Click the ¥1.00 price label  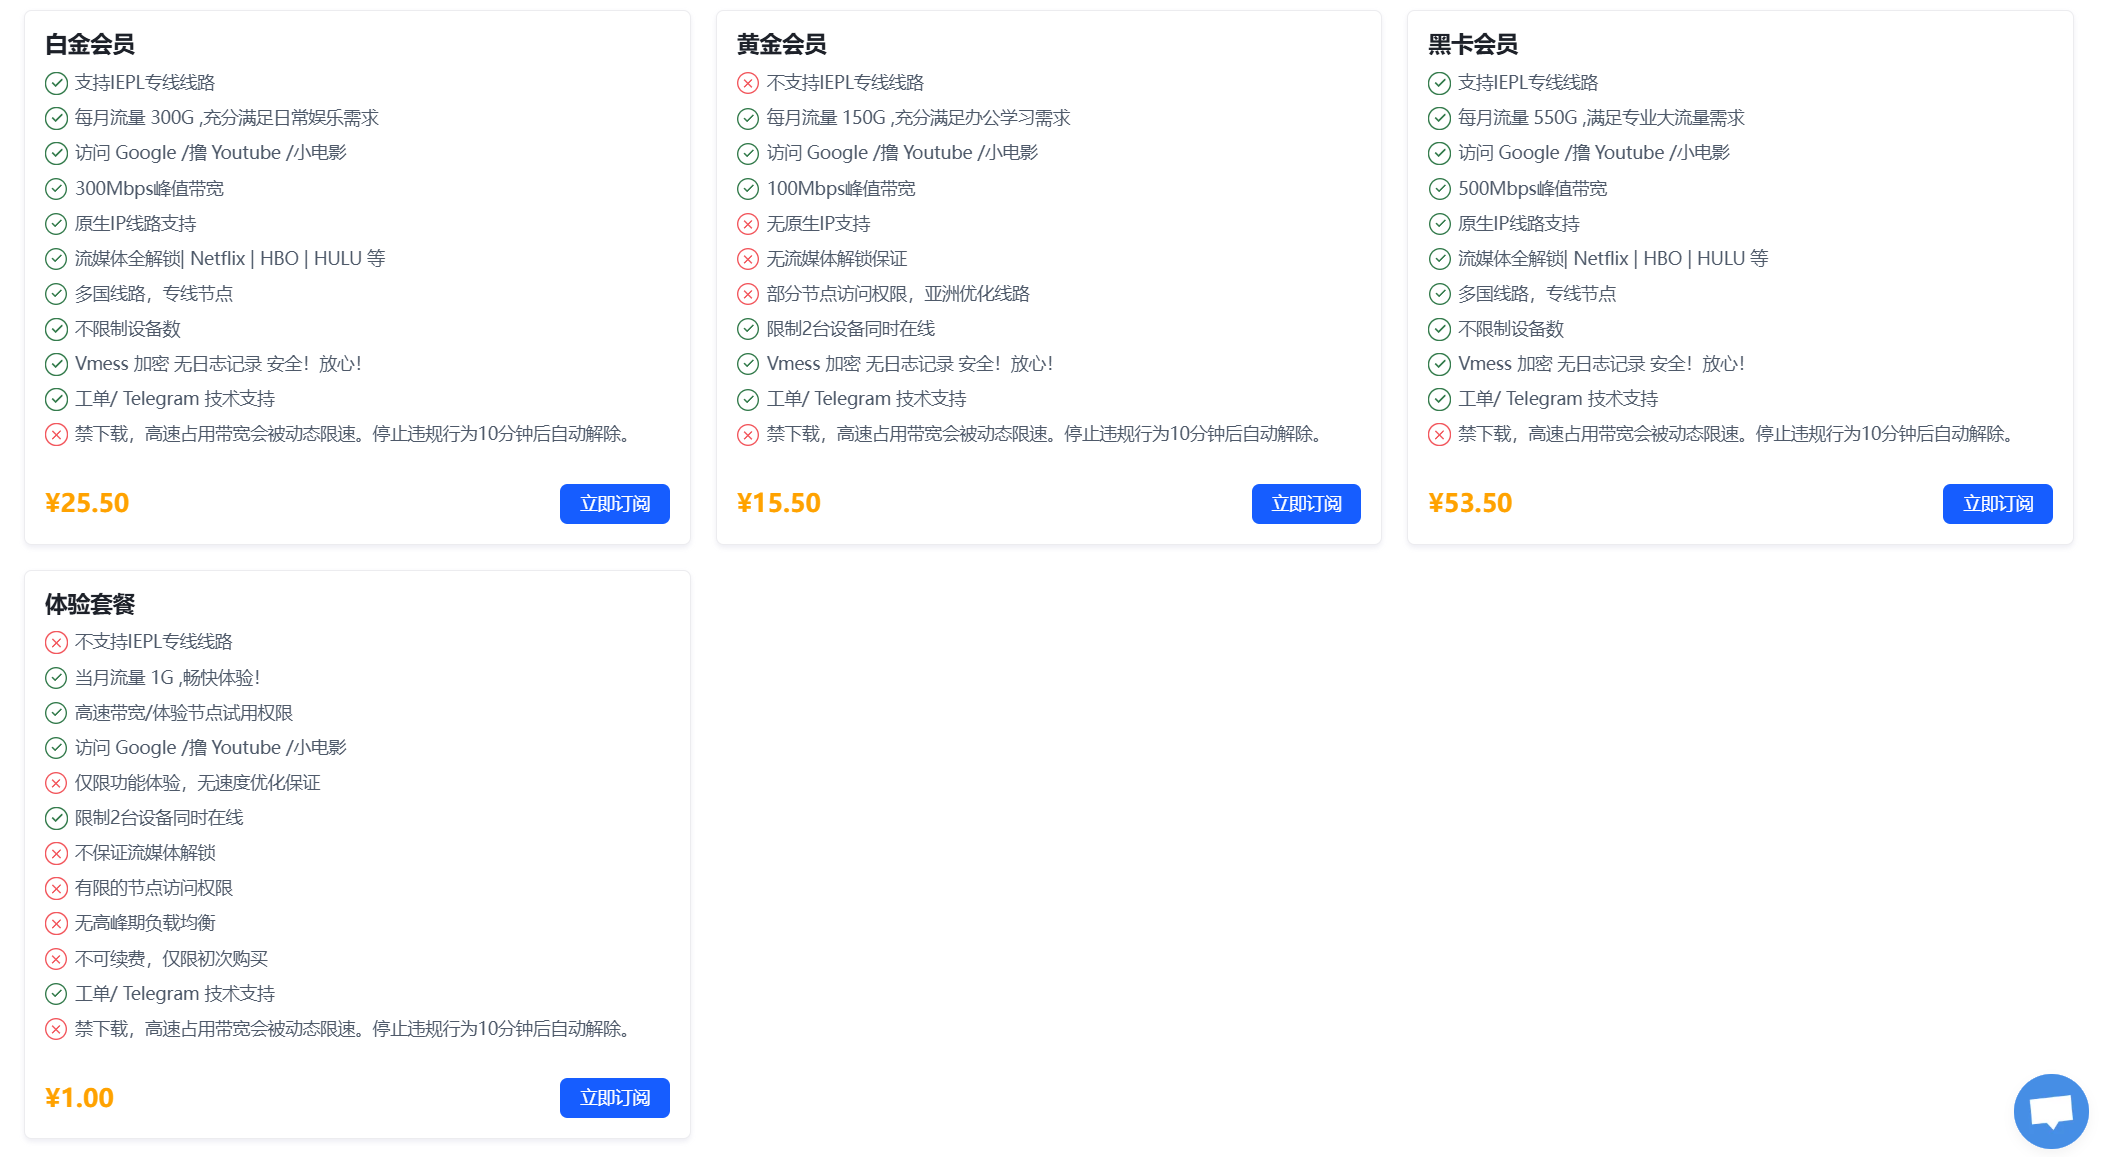[78, 1097]
